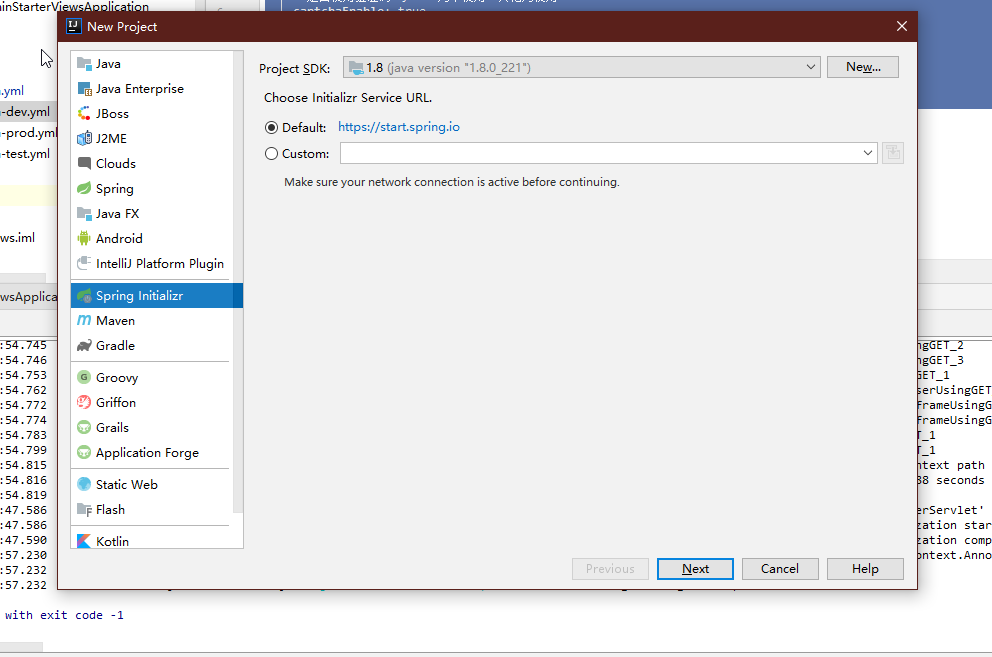Expand the Custom URL dropdown arrow
The width and height of the screenshot is (992, 657).
pyautogui.click(x=868, y=153)
